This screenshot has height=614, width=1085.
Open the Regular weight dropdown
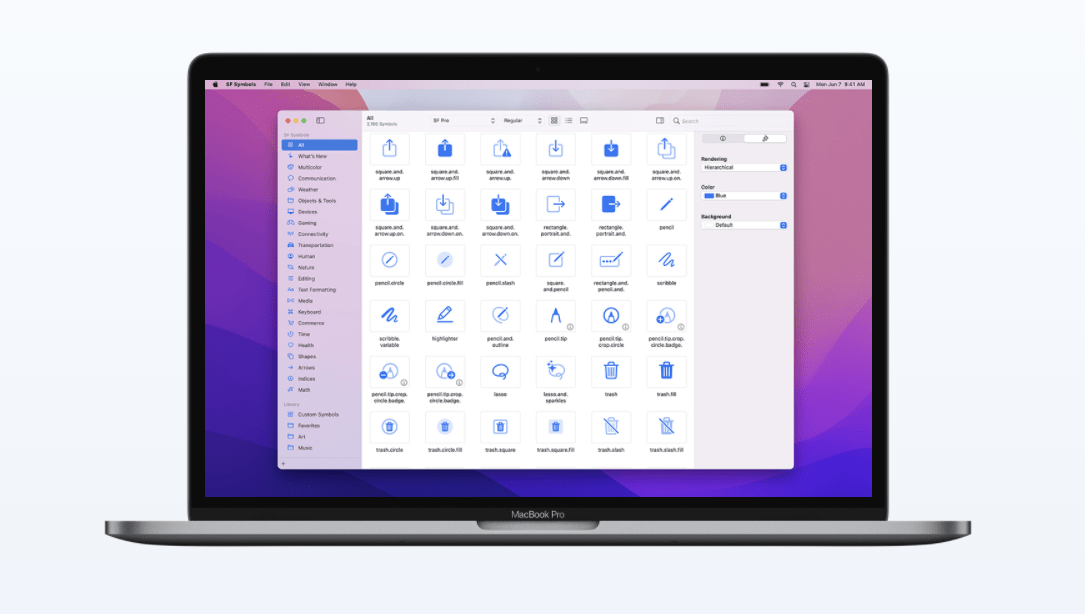[523, 120]
